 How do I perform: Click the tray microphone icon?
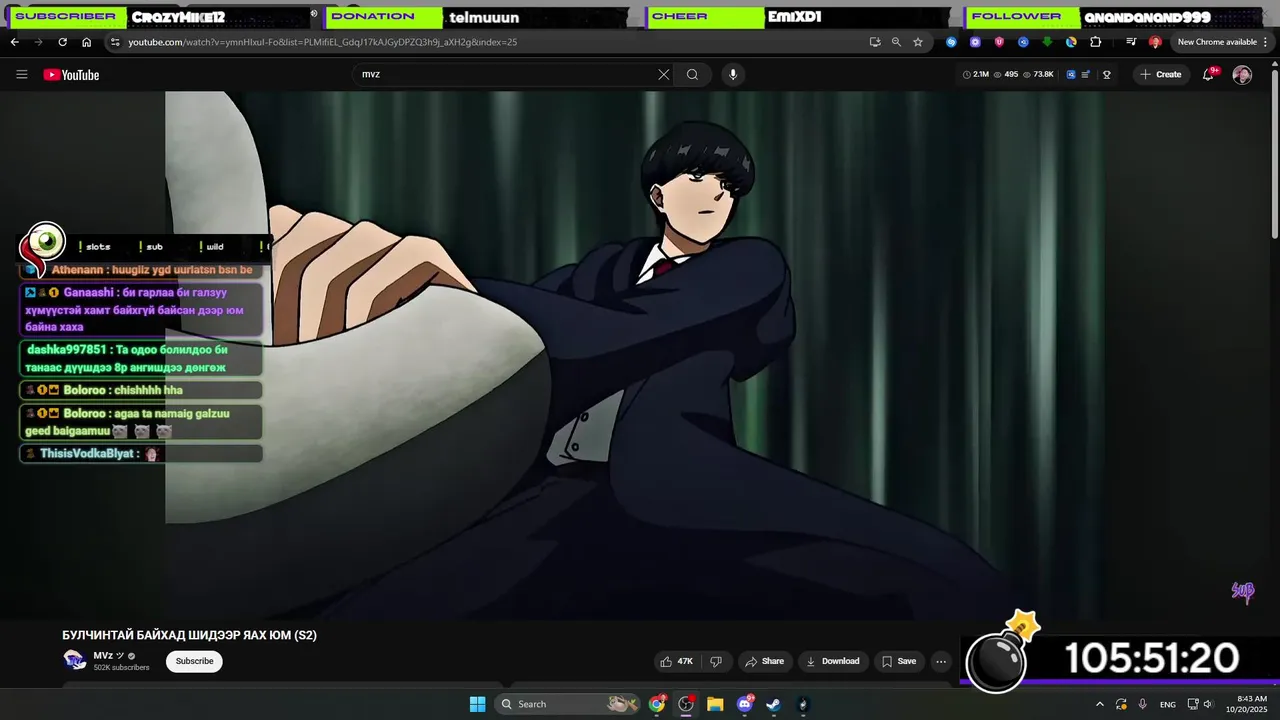click(x=1143, y=704)
